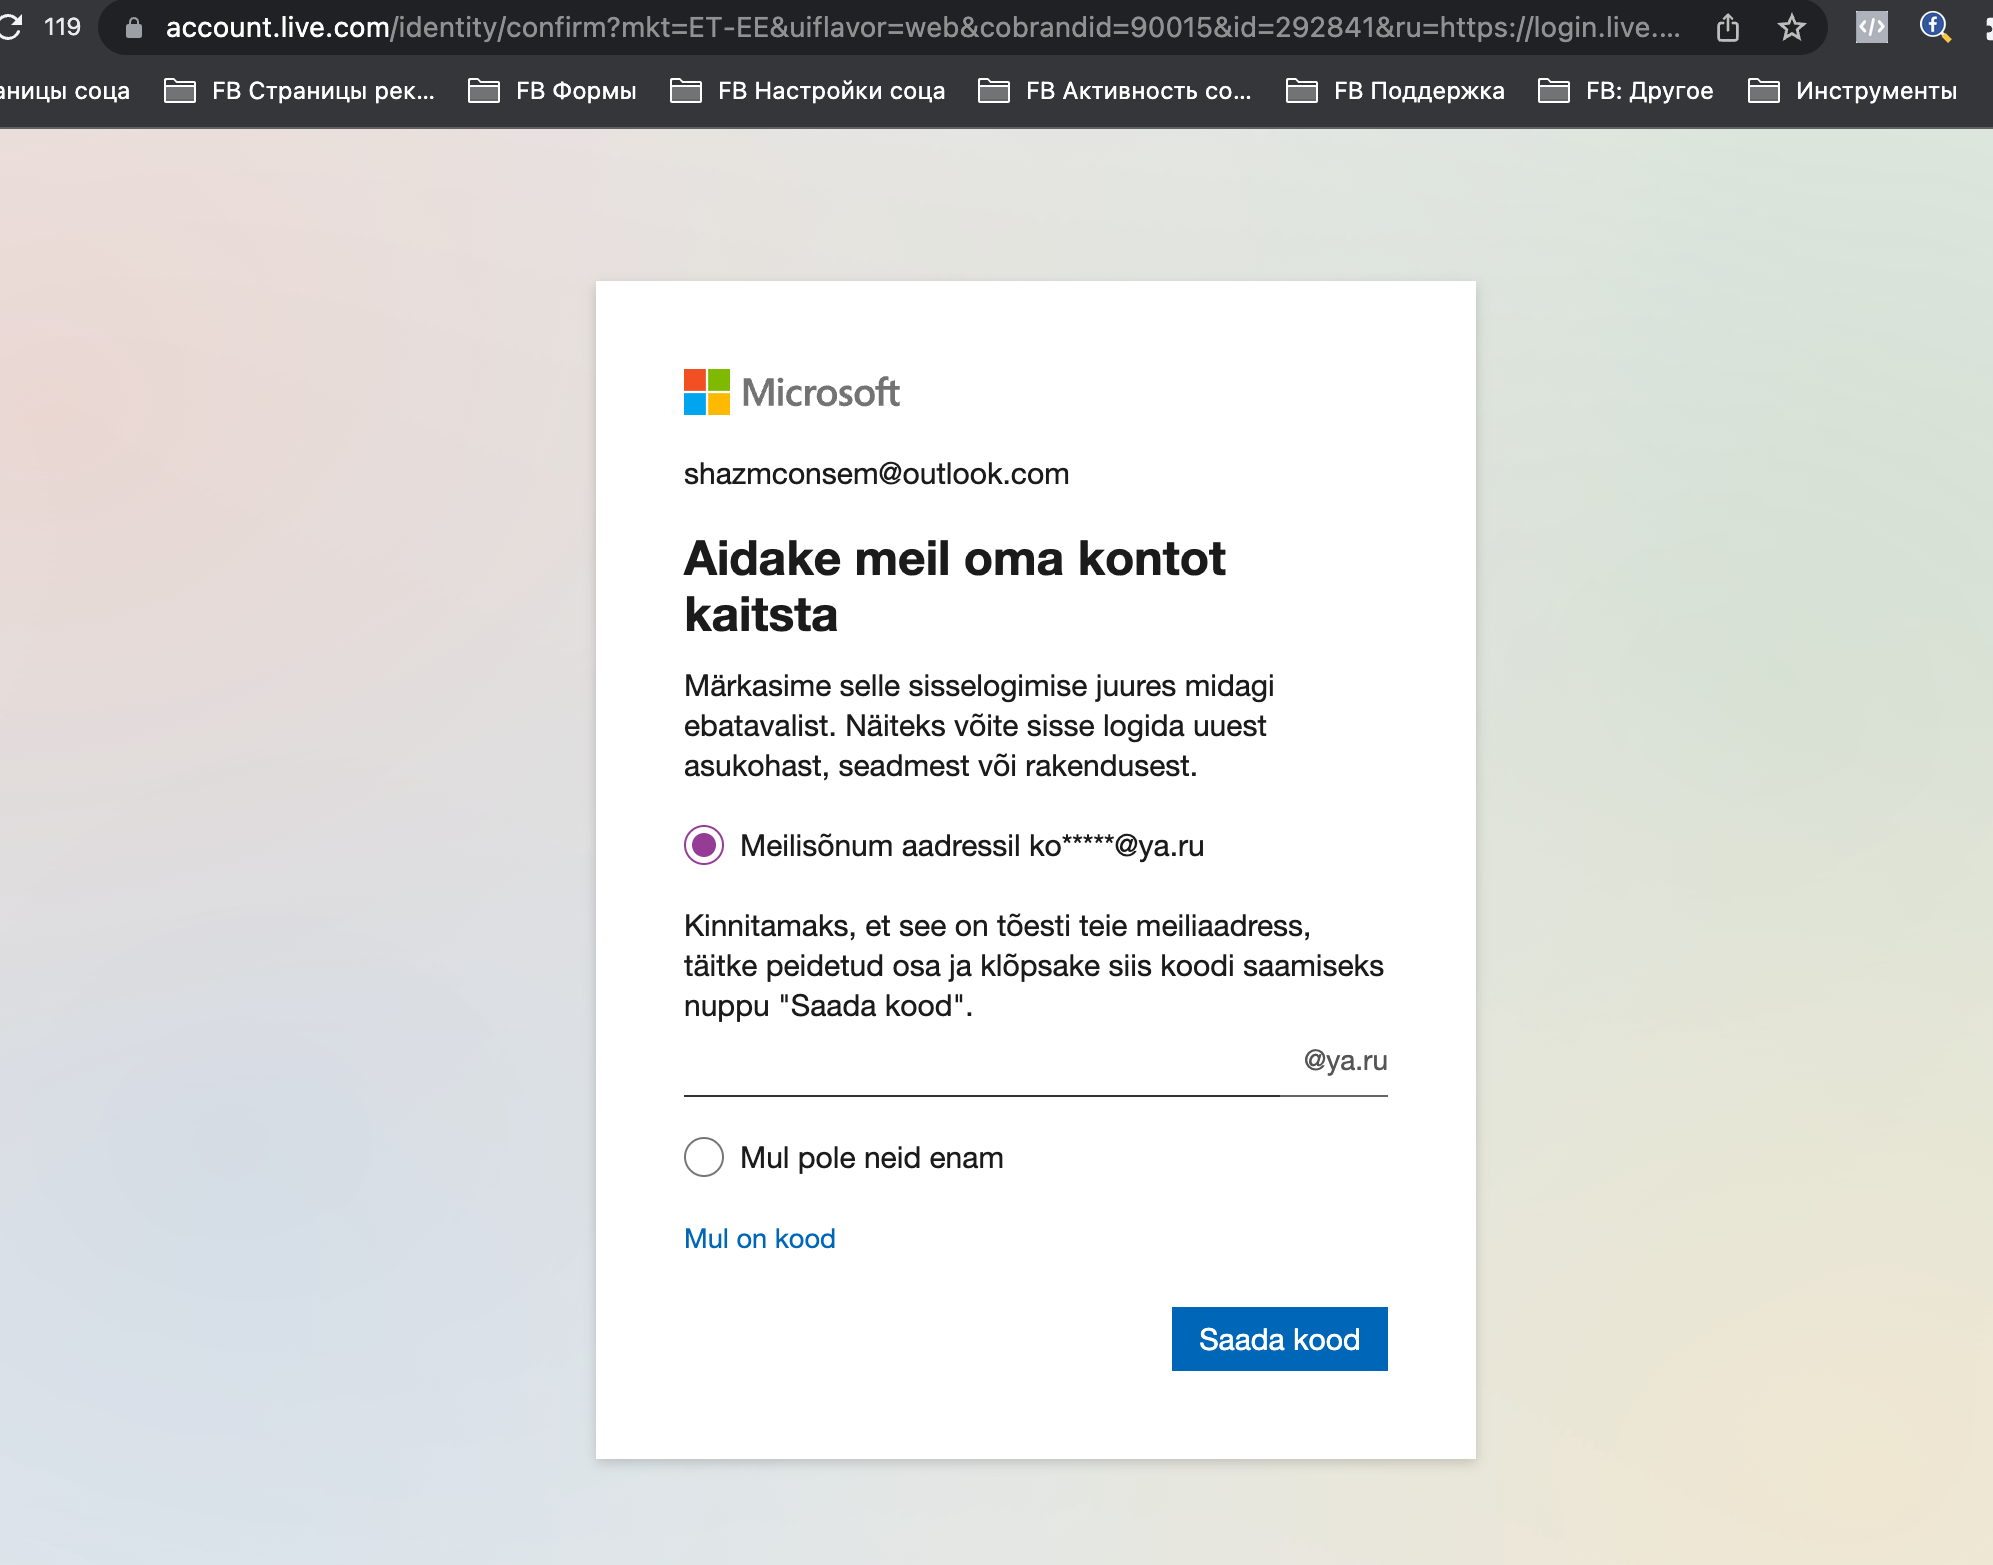Open the Инструменты bookmark folder
Screen dimensions: 1993x1565
pos(1853,91)
